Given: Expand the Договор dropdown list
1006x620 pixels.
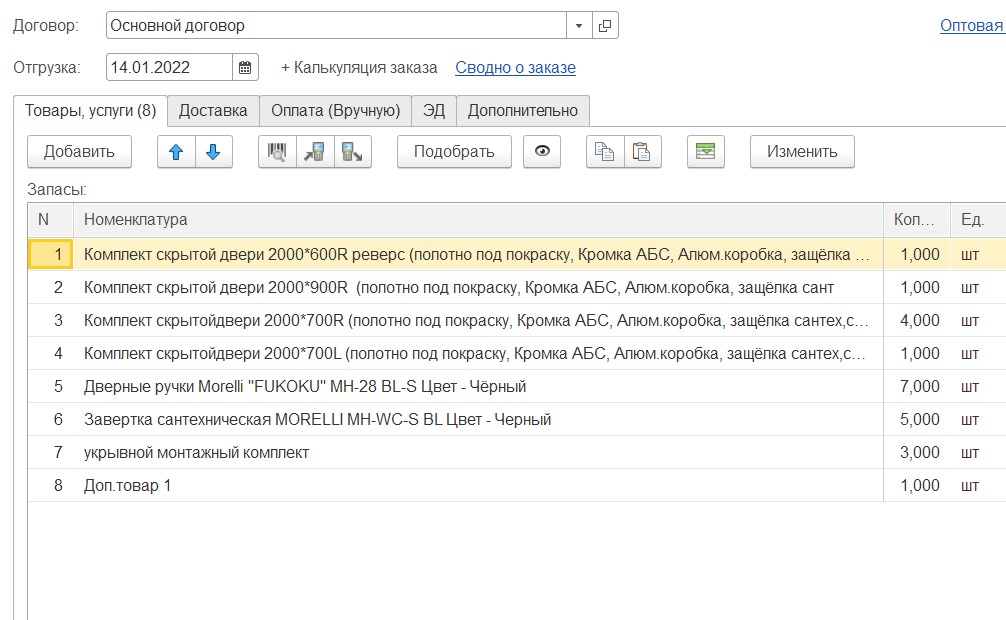Looking at the screenshot, I should [x=580, y=26].
